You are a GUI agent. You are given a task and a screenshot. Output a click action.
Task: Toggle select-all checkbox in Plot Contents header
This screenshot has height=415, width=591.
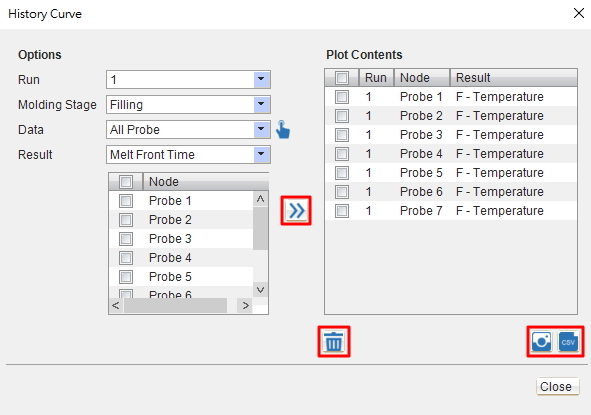342,78
